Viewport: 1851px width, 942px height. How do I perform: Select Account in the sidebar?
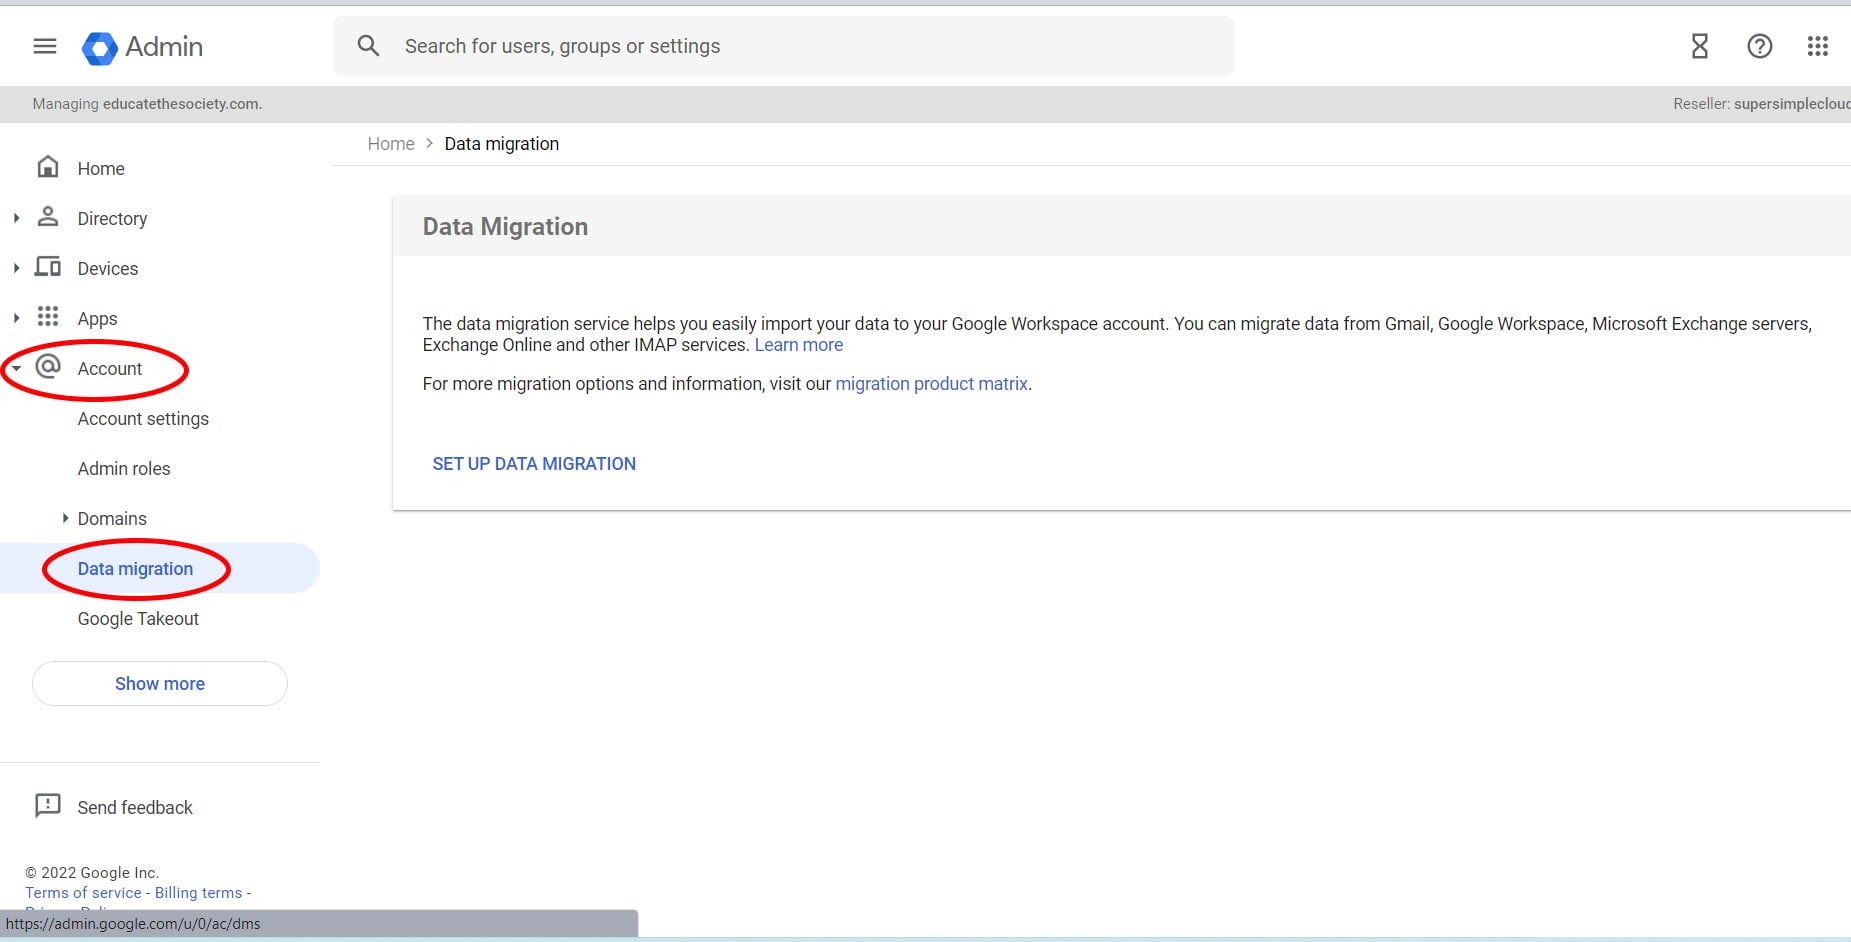pyautogui.click(x=110, y=369)
